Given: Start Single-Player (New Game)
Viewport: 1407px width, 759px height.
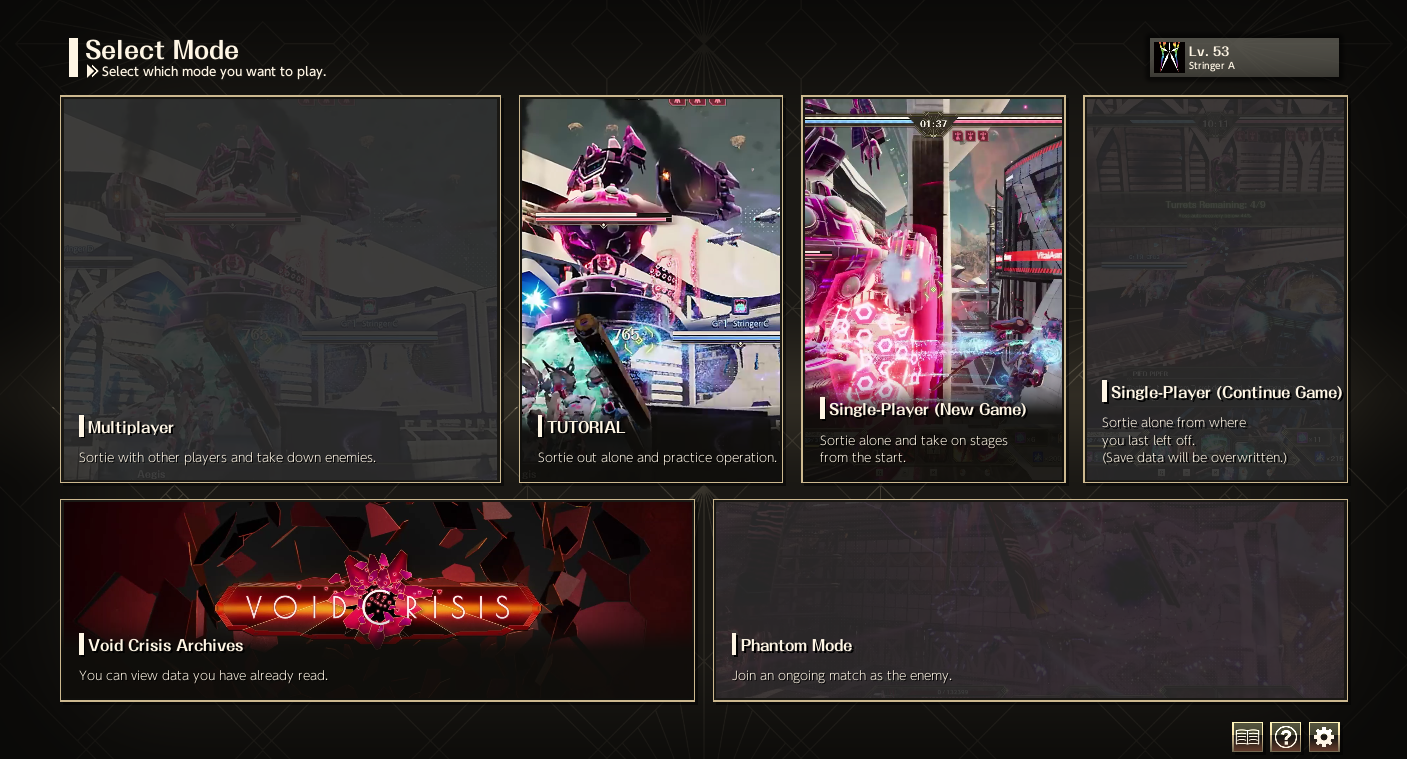Looking at the screenshot, I should (933, 289).
